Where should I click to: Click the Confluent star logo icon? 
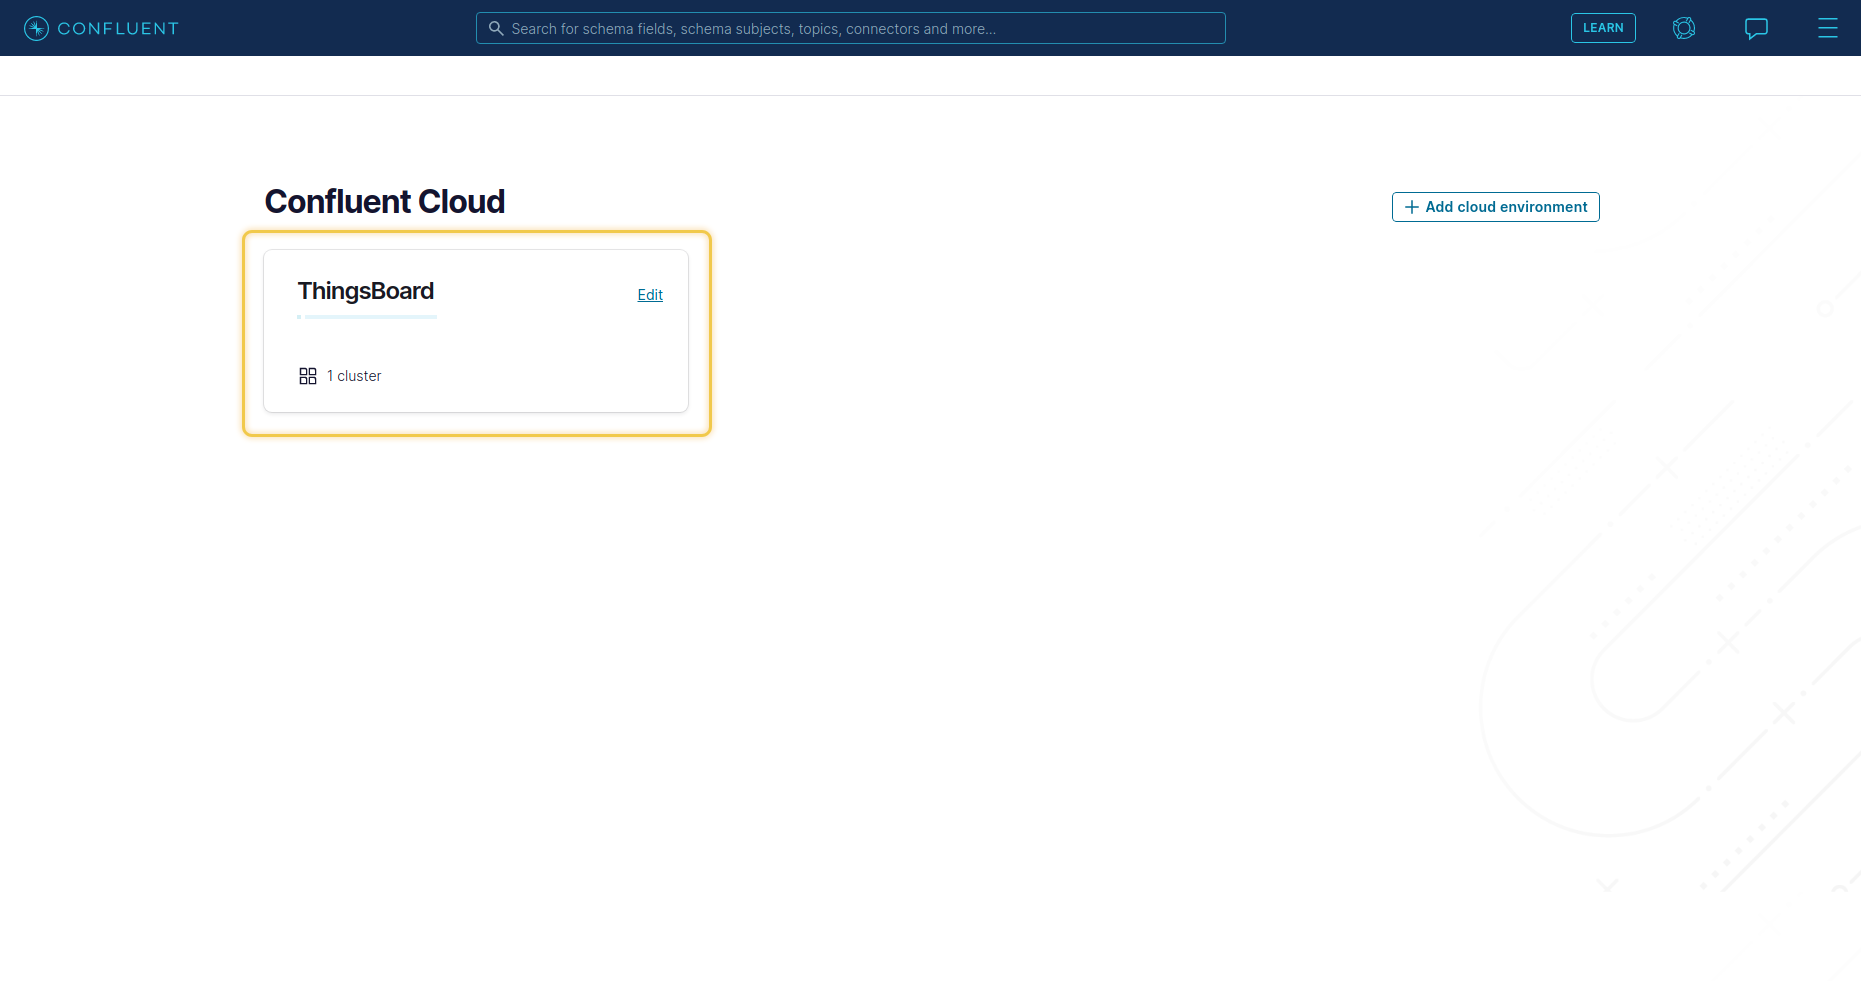pyautogui.click(x=36, y=28)
